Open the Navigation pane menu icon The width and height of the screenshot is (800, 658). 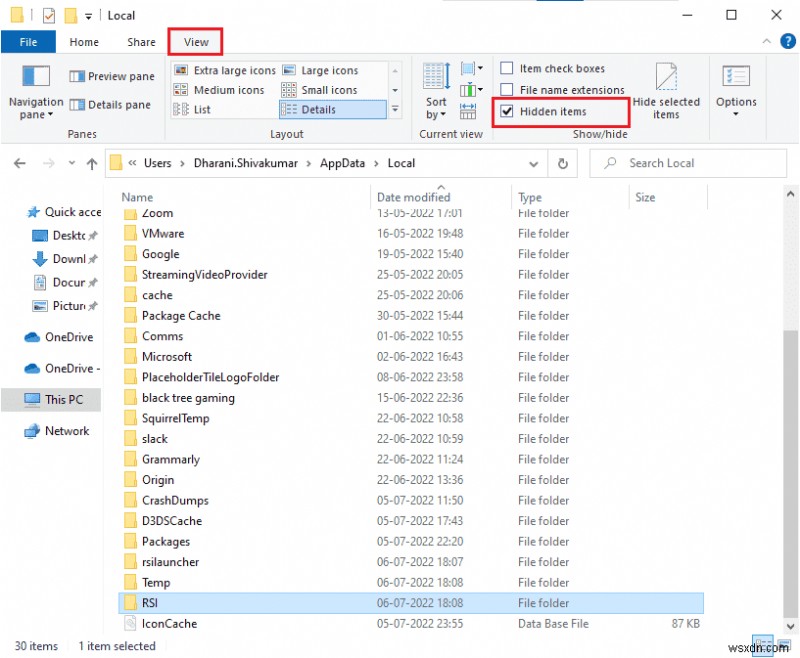[36, 92]
